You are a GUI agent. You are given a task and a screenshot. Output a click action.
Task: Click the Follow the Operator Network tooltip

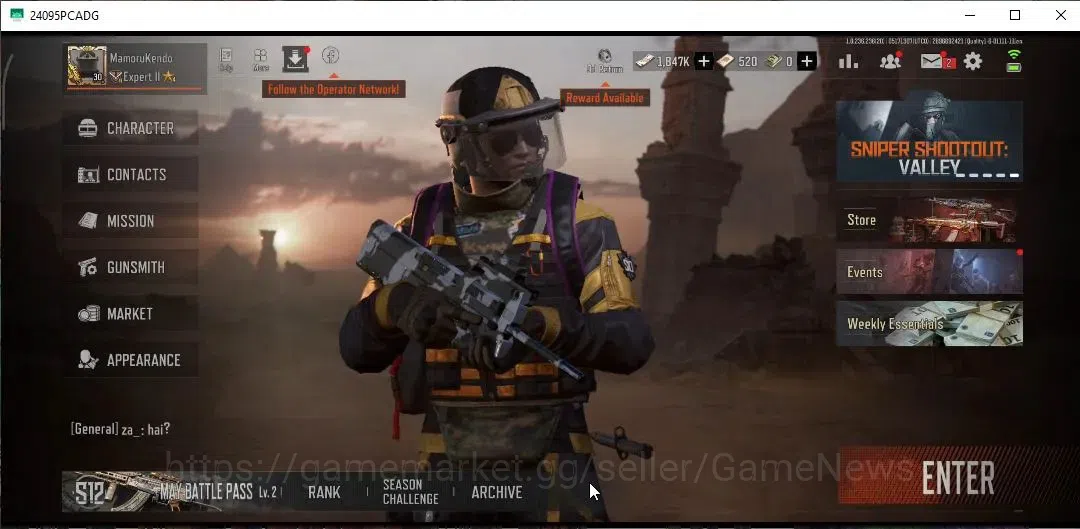click(333, 89)
